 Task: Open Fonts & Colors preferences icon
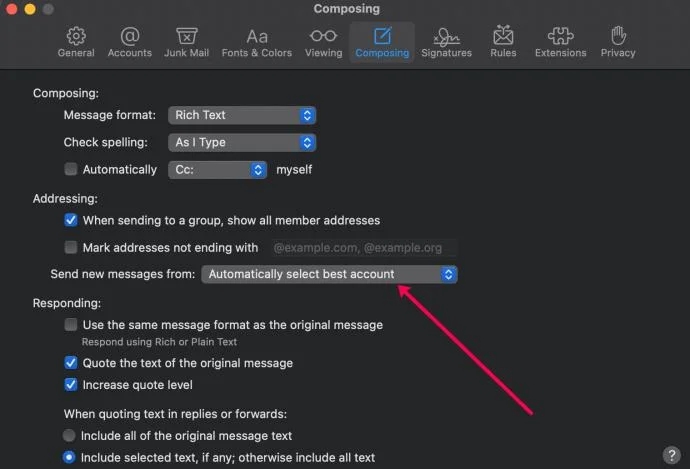coord(257,37)
